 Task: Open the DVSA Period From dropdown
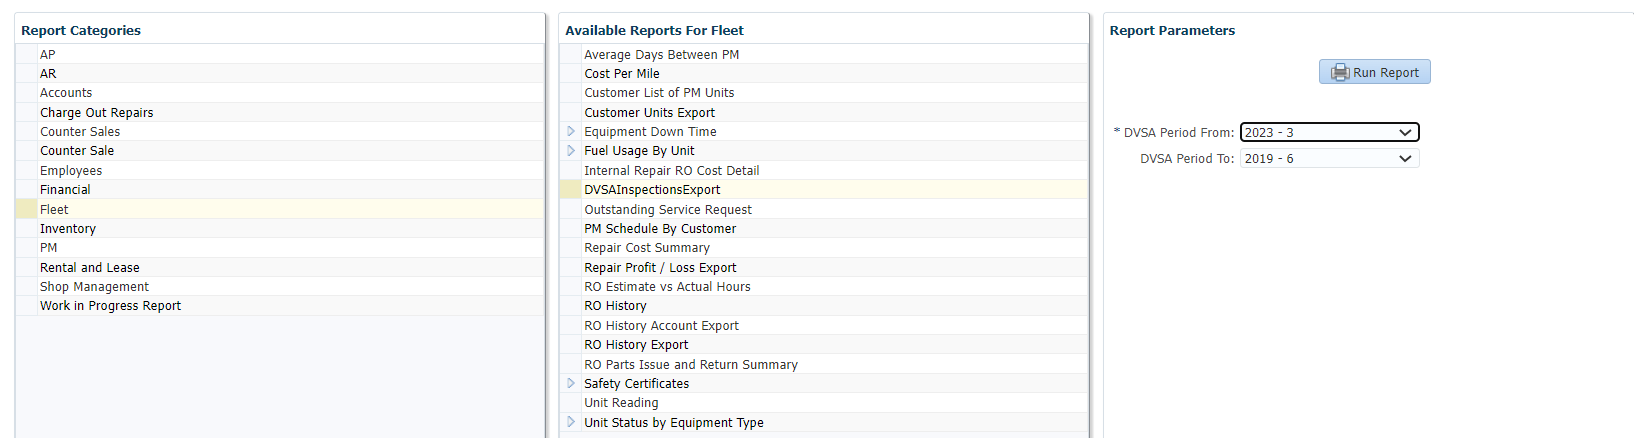click(1329, 132)
